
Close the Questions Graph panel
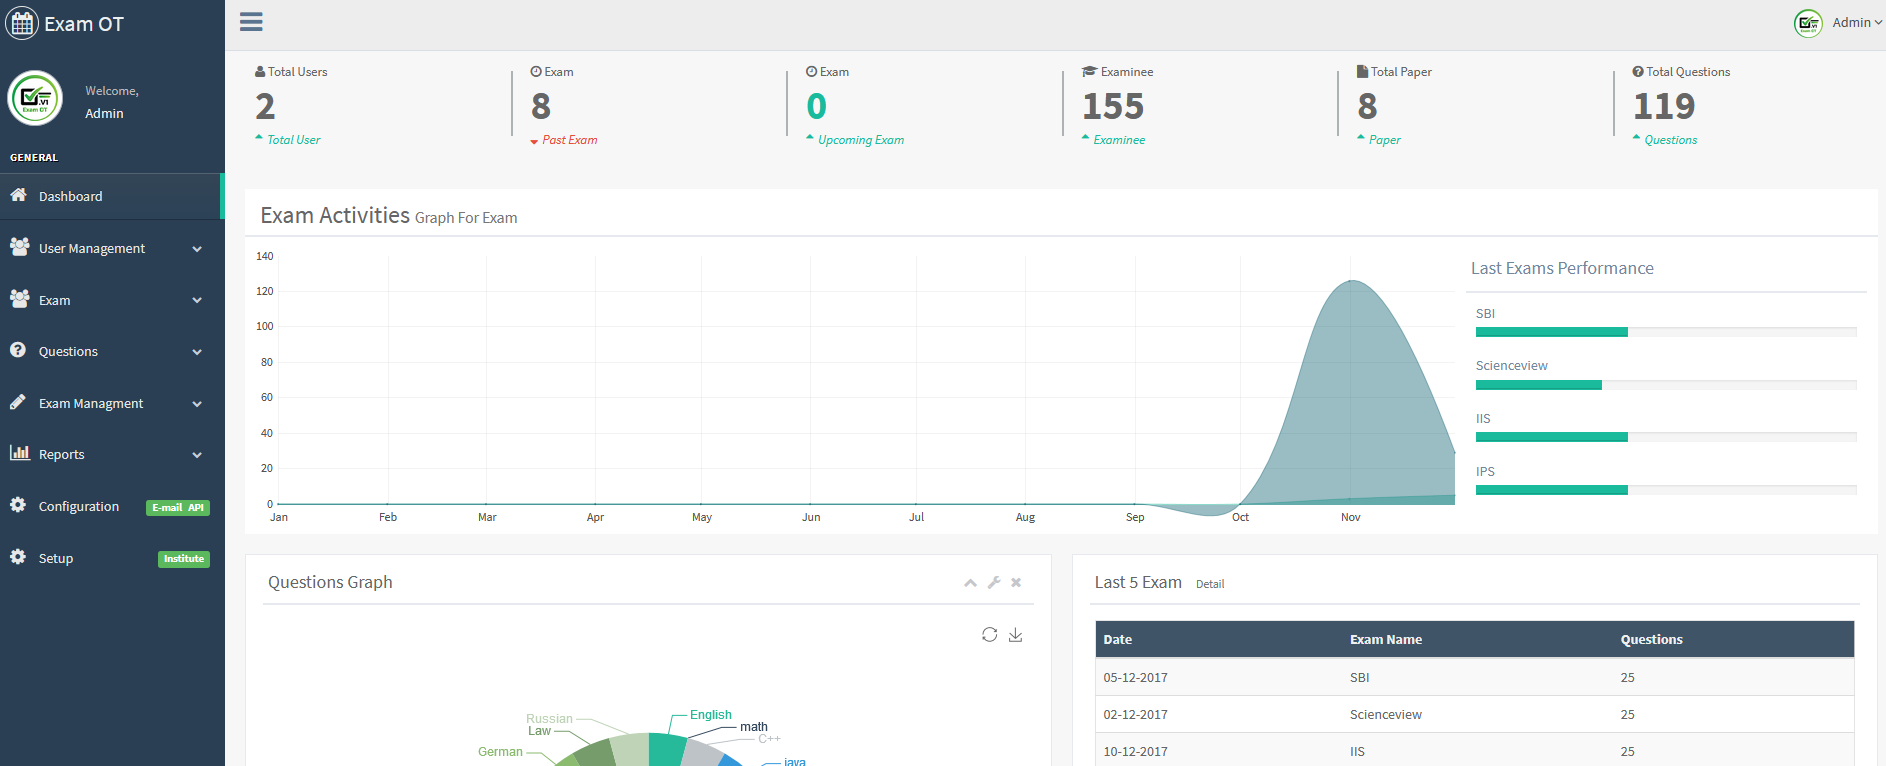tap(1016, 582)
